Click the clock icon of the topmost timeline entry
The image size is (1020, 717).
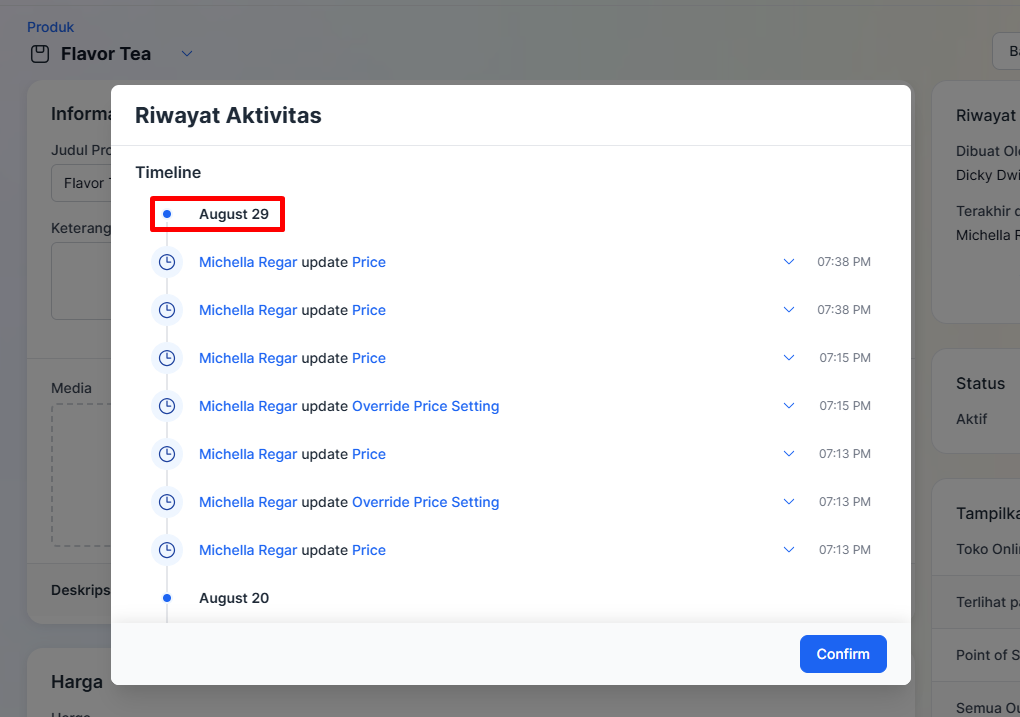point(167,262)
